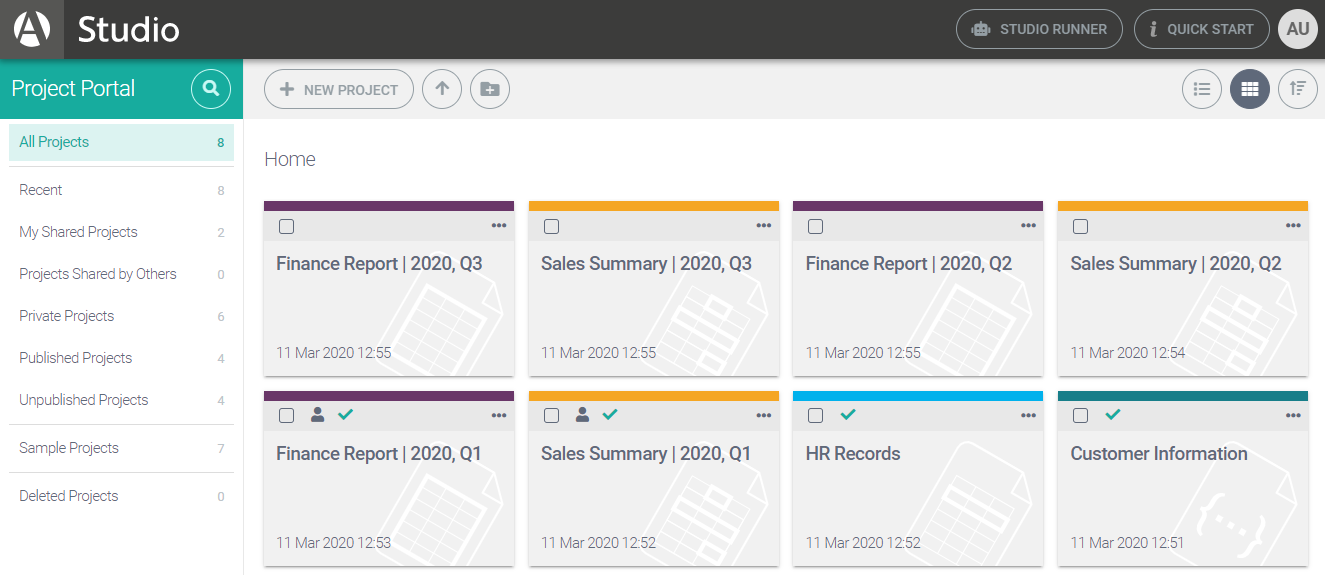Image resolution: width=1325 pixels, height=575 pixels.
Task: Select Private Projects in the sidebar
Action: (67, 316)
